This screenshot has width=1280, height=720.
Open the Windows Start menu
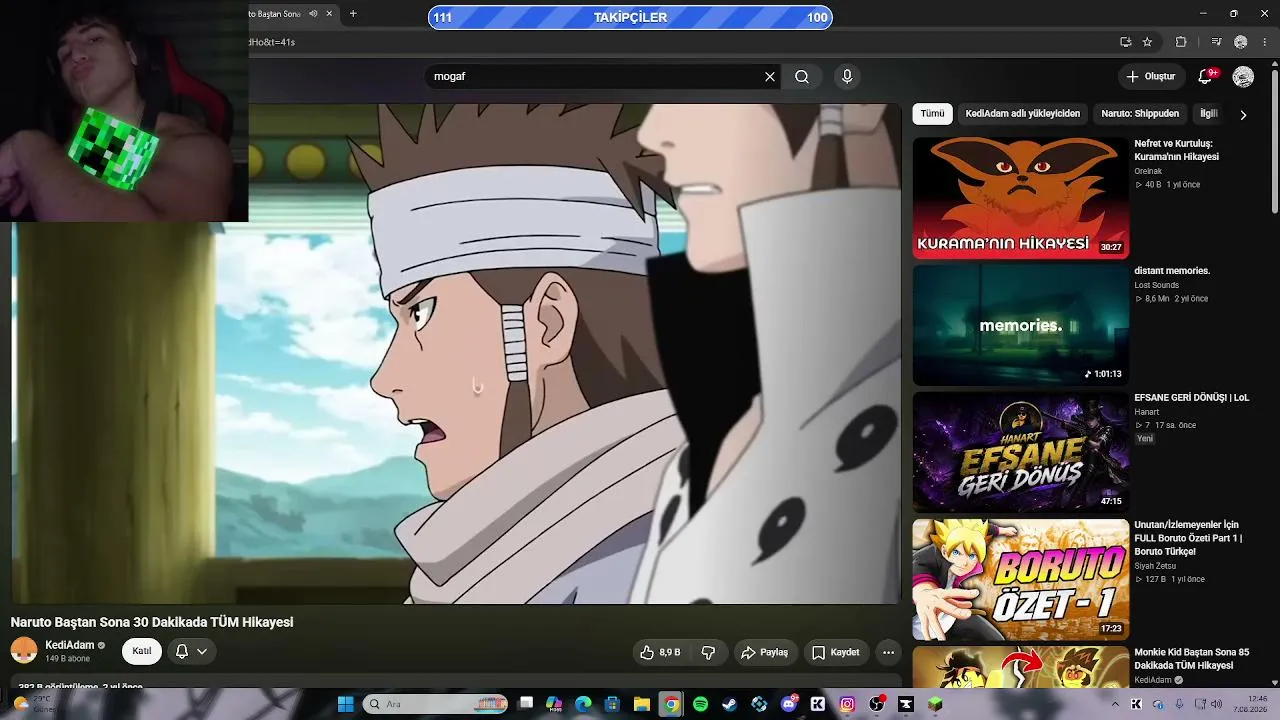pyautogui.click(x=345, y=704)
